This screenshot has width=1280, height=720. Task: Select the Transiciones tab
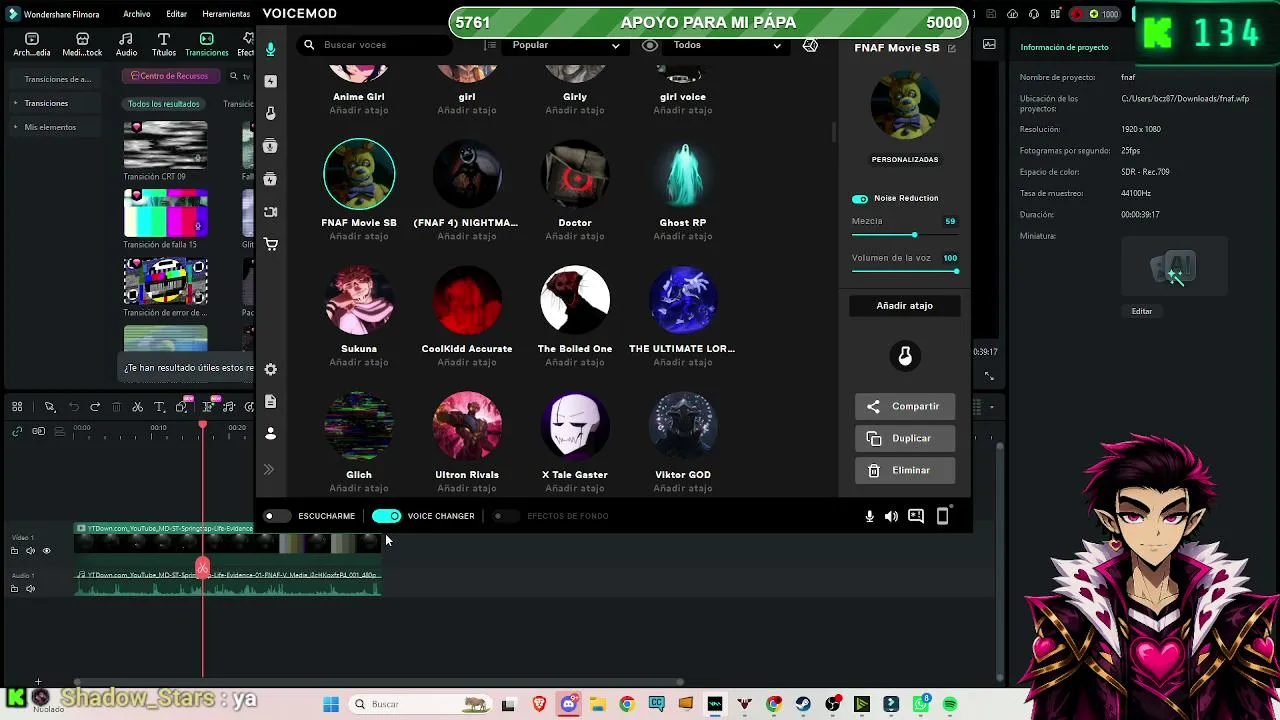206,45
